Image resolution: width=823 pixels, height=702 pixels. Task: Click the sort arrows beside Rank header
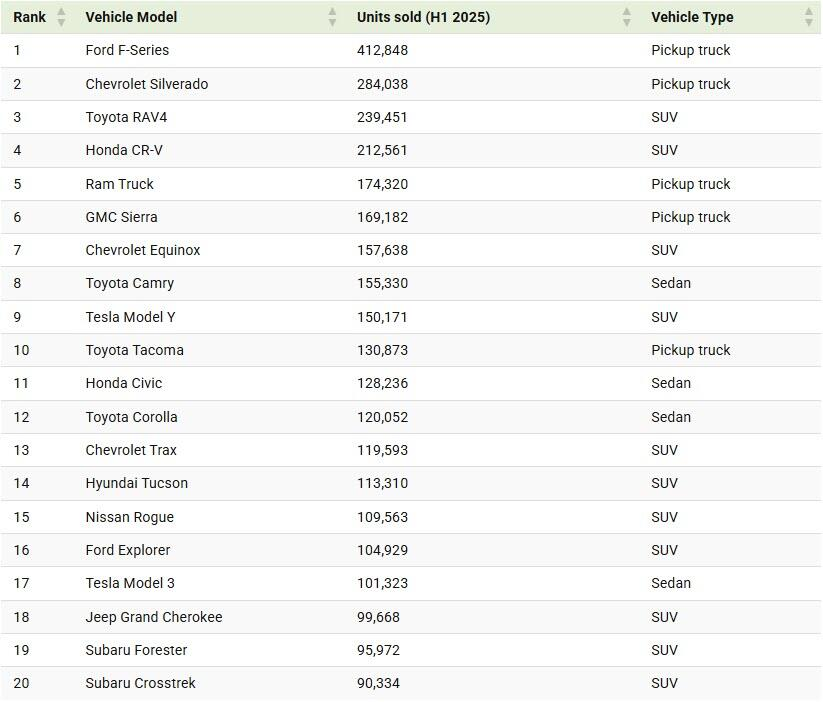61,17
